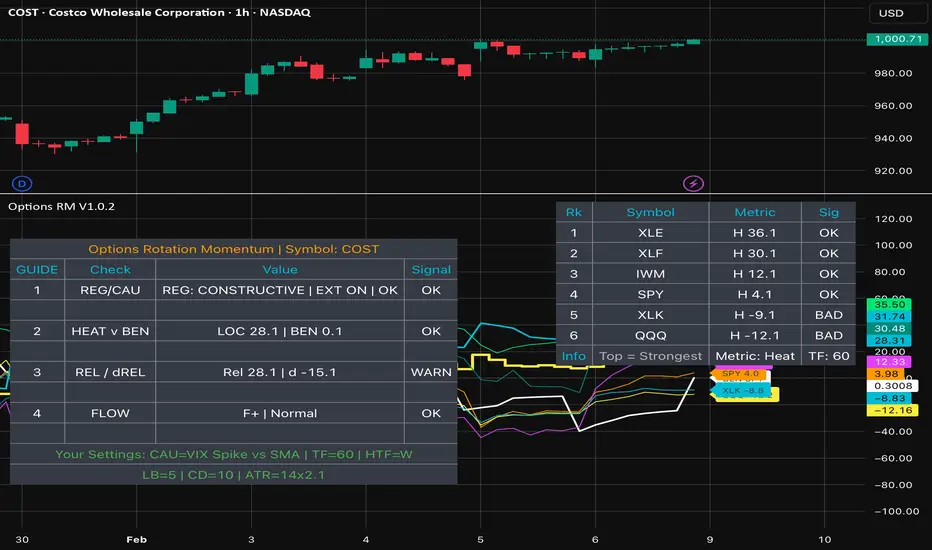The image size is (932, 550).
Task: Click the LB=5 | CD=10 | ATR settings line
Action: click(x=234, y=475)
